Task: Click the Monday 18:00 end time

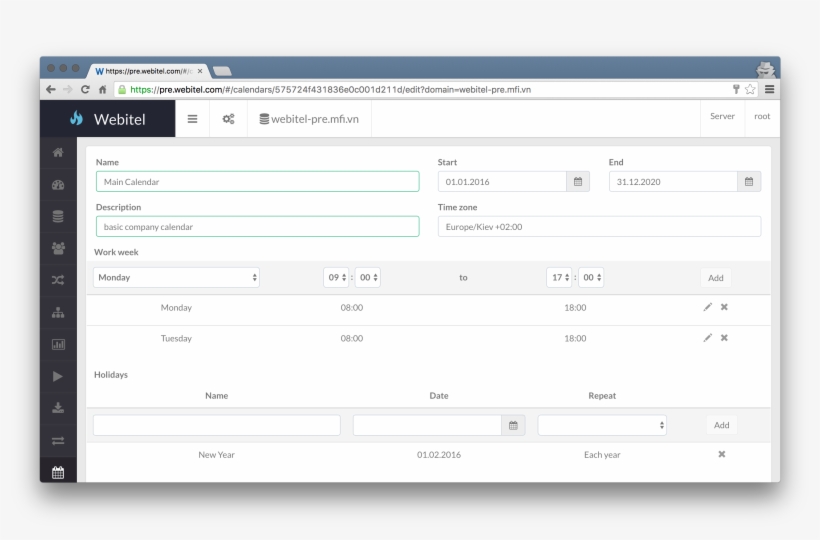Action: click(575, 307)
